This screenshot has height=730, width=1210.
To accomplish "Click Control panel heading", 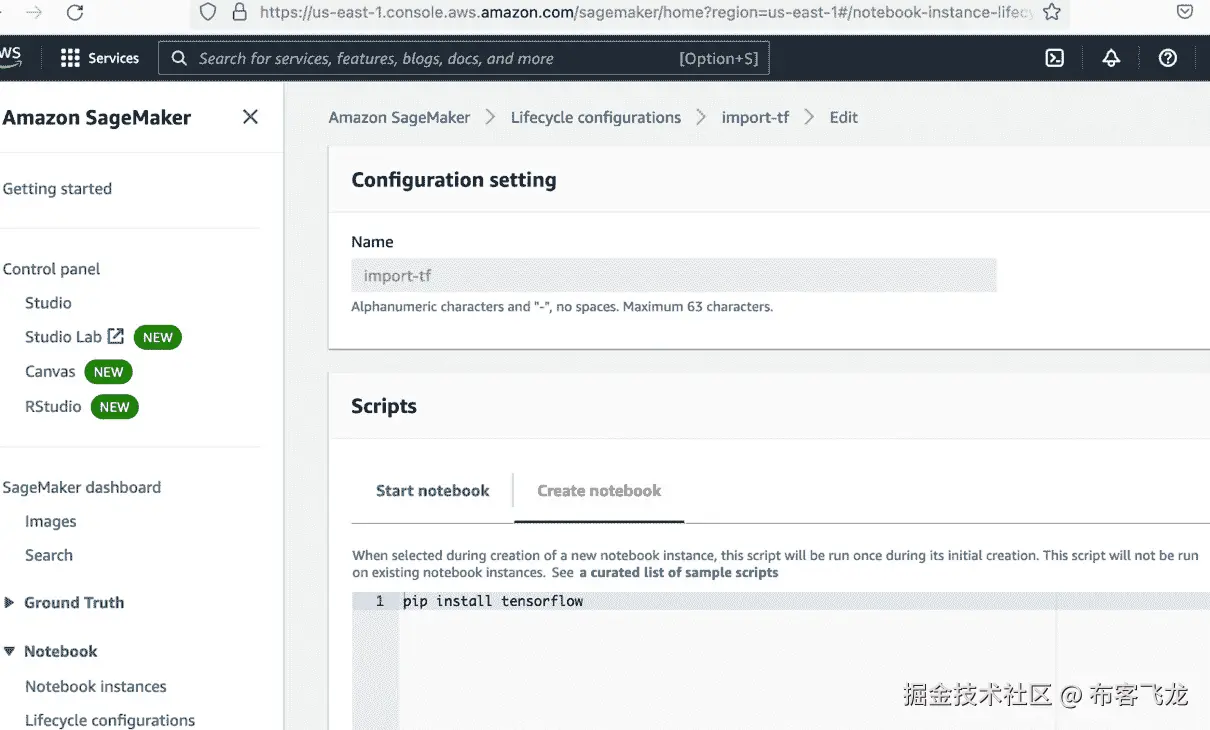I will point(52,269).
